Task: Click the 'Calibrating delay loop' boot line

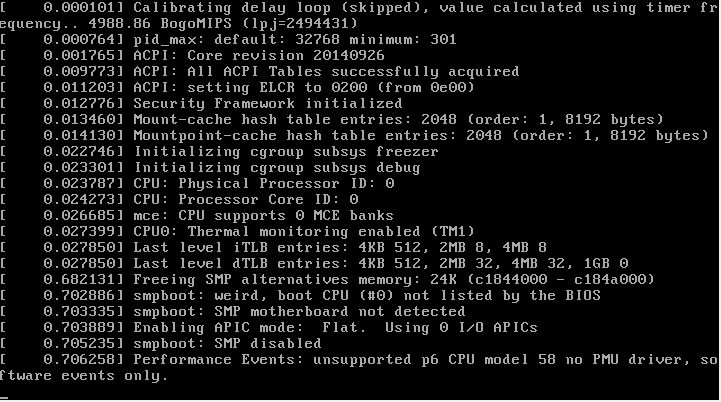Action: tap(359, 16)
